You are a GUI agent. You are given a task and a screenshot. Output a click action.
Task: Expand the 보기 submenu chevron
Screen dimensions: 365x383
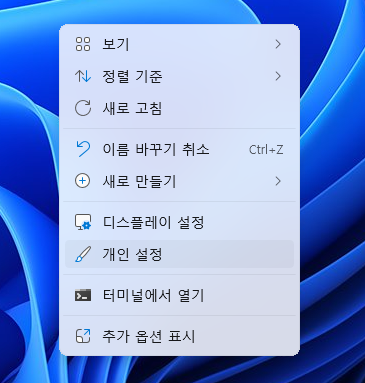278,44
